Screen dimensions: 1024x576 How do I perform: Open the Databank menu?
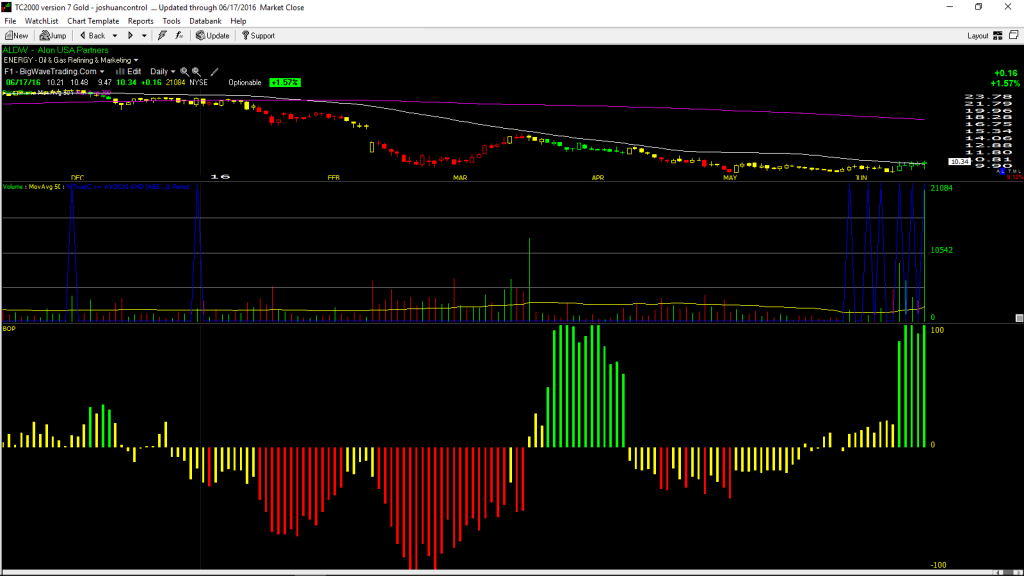click(205, 21)
